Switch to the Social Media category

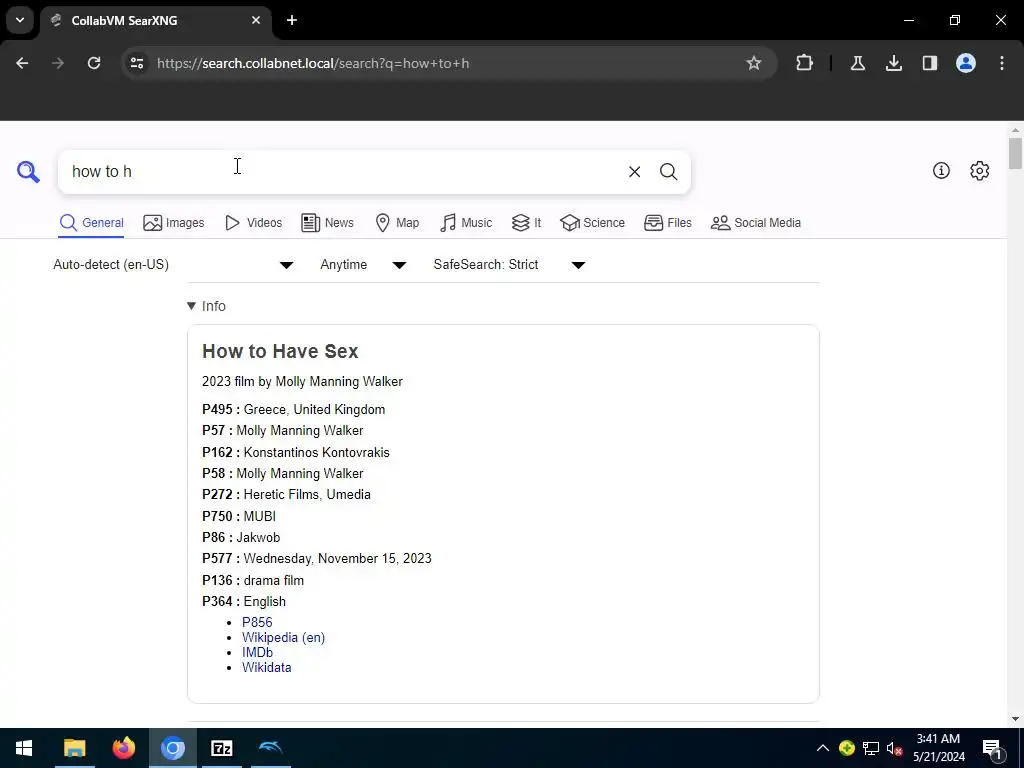(756, 223)
